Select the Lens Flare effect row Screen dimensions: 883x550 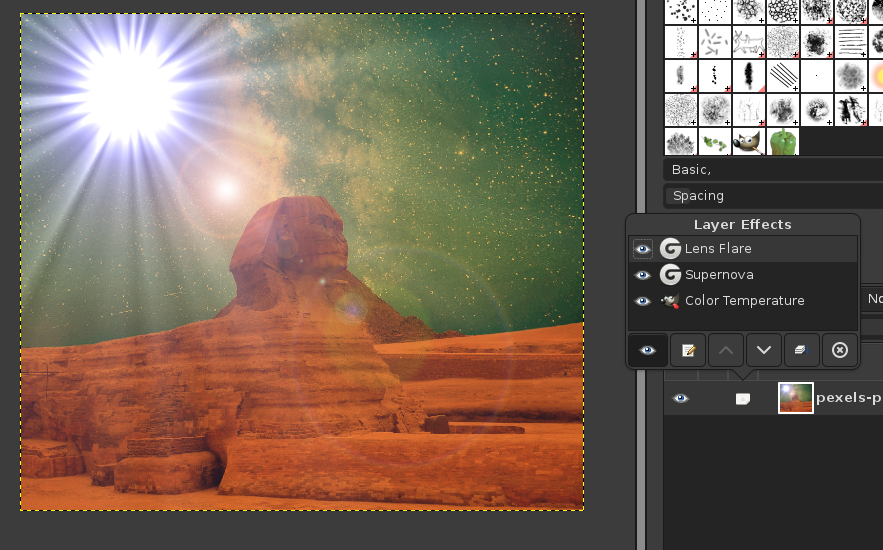pos(743,249)
